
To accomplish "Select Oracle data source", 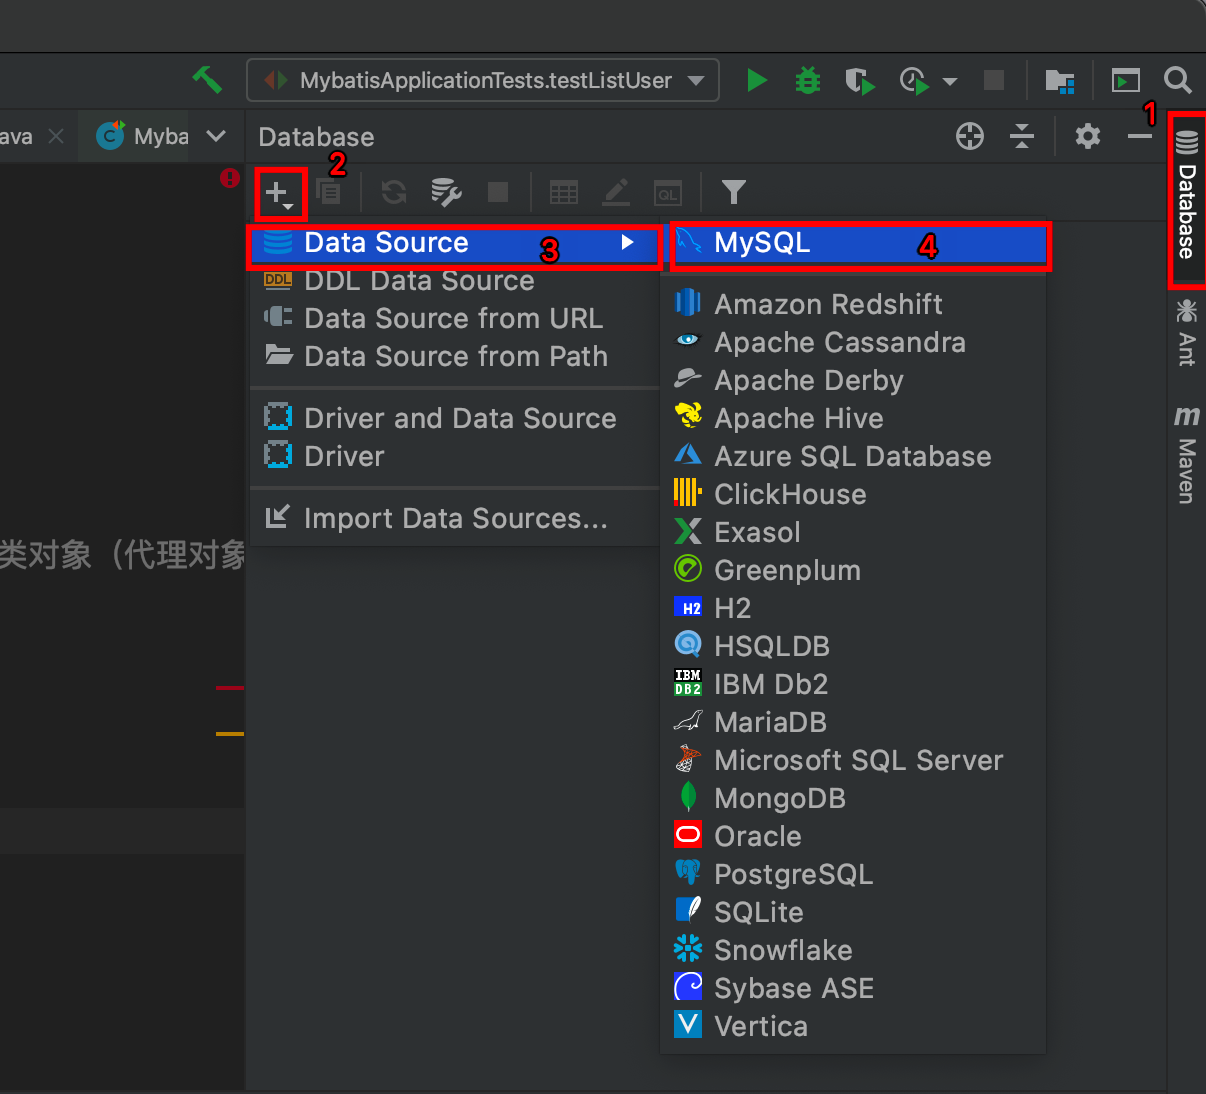I will coord(853,837).
